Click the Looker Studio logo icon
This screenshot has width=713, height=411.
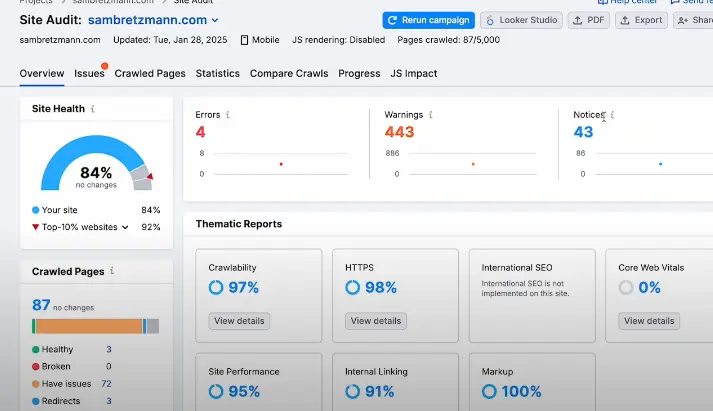(x=490, y=20)
